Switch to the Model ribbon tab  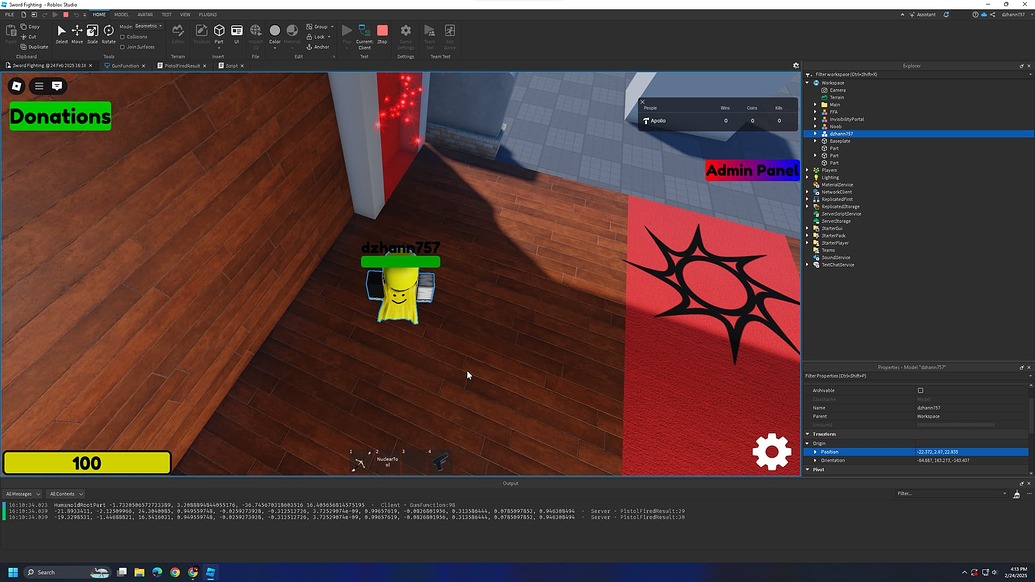121,15
